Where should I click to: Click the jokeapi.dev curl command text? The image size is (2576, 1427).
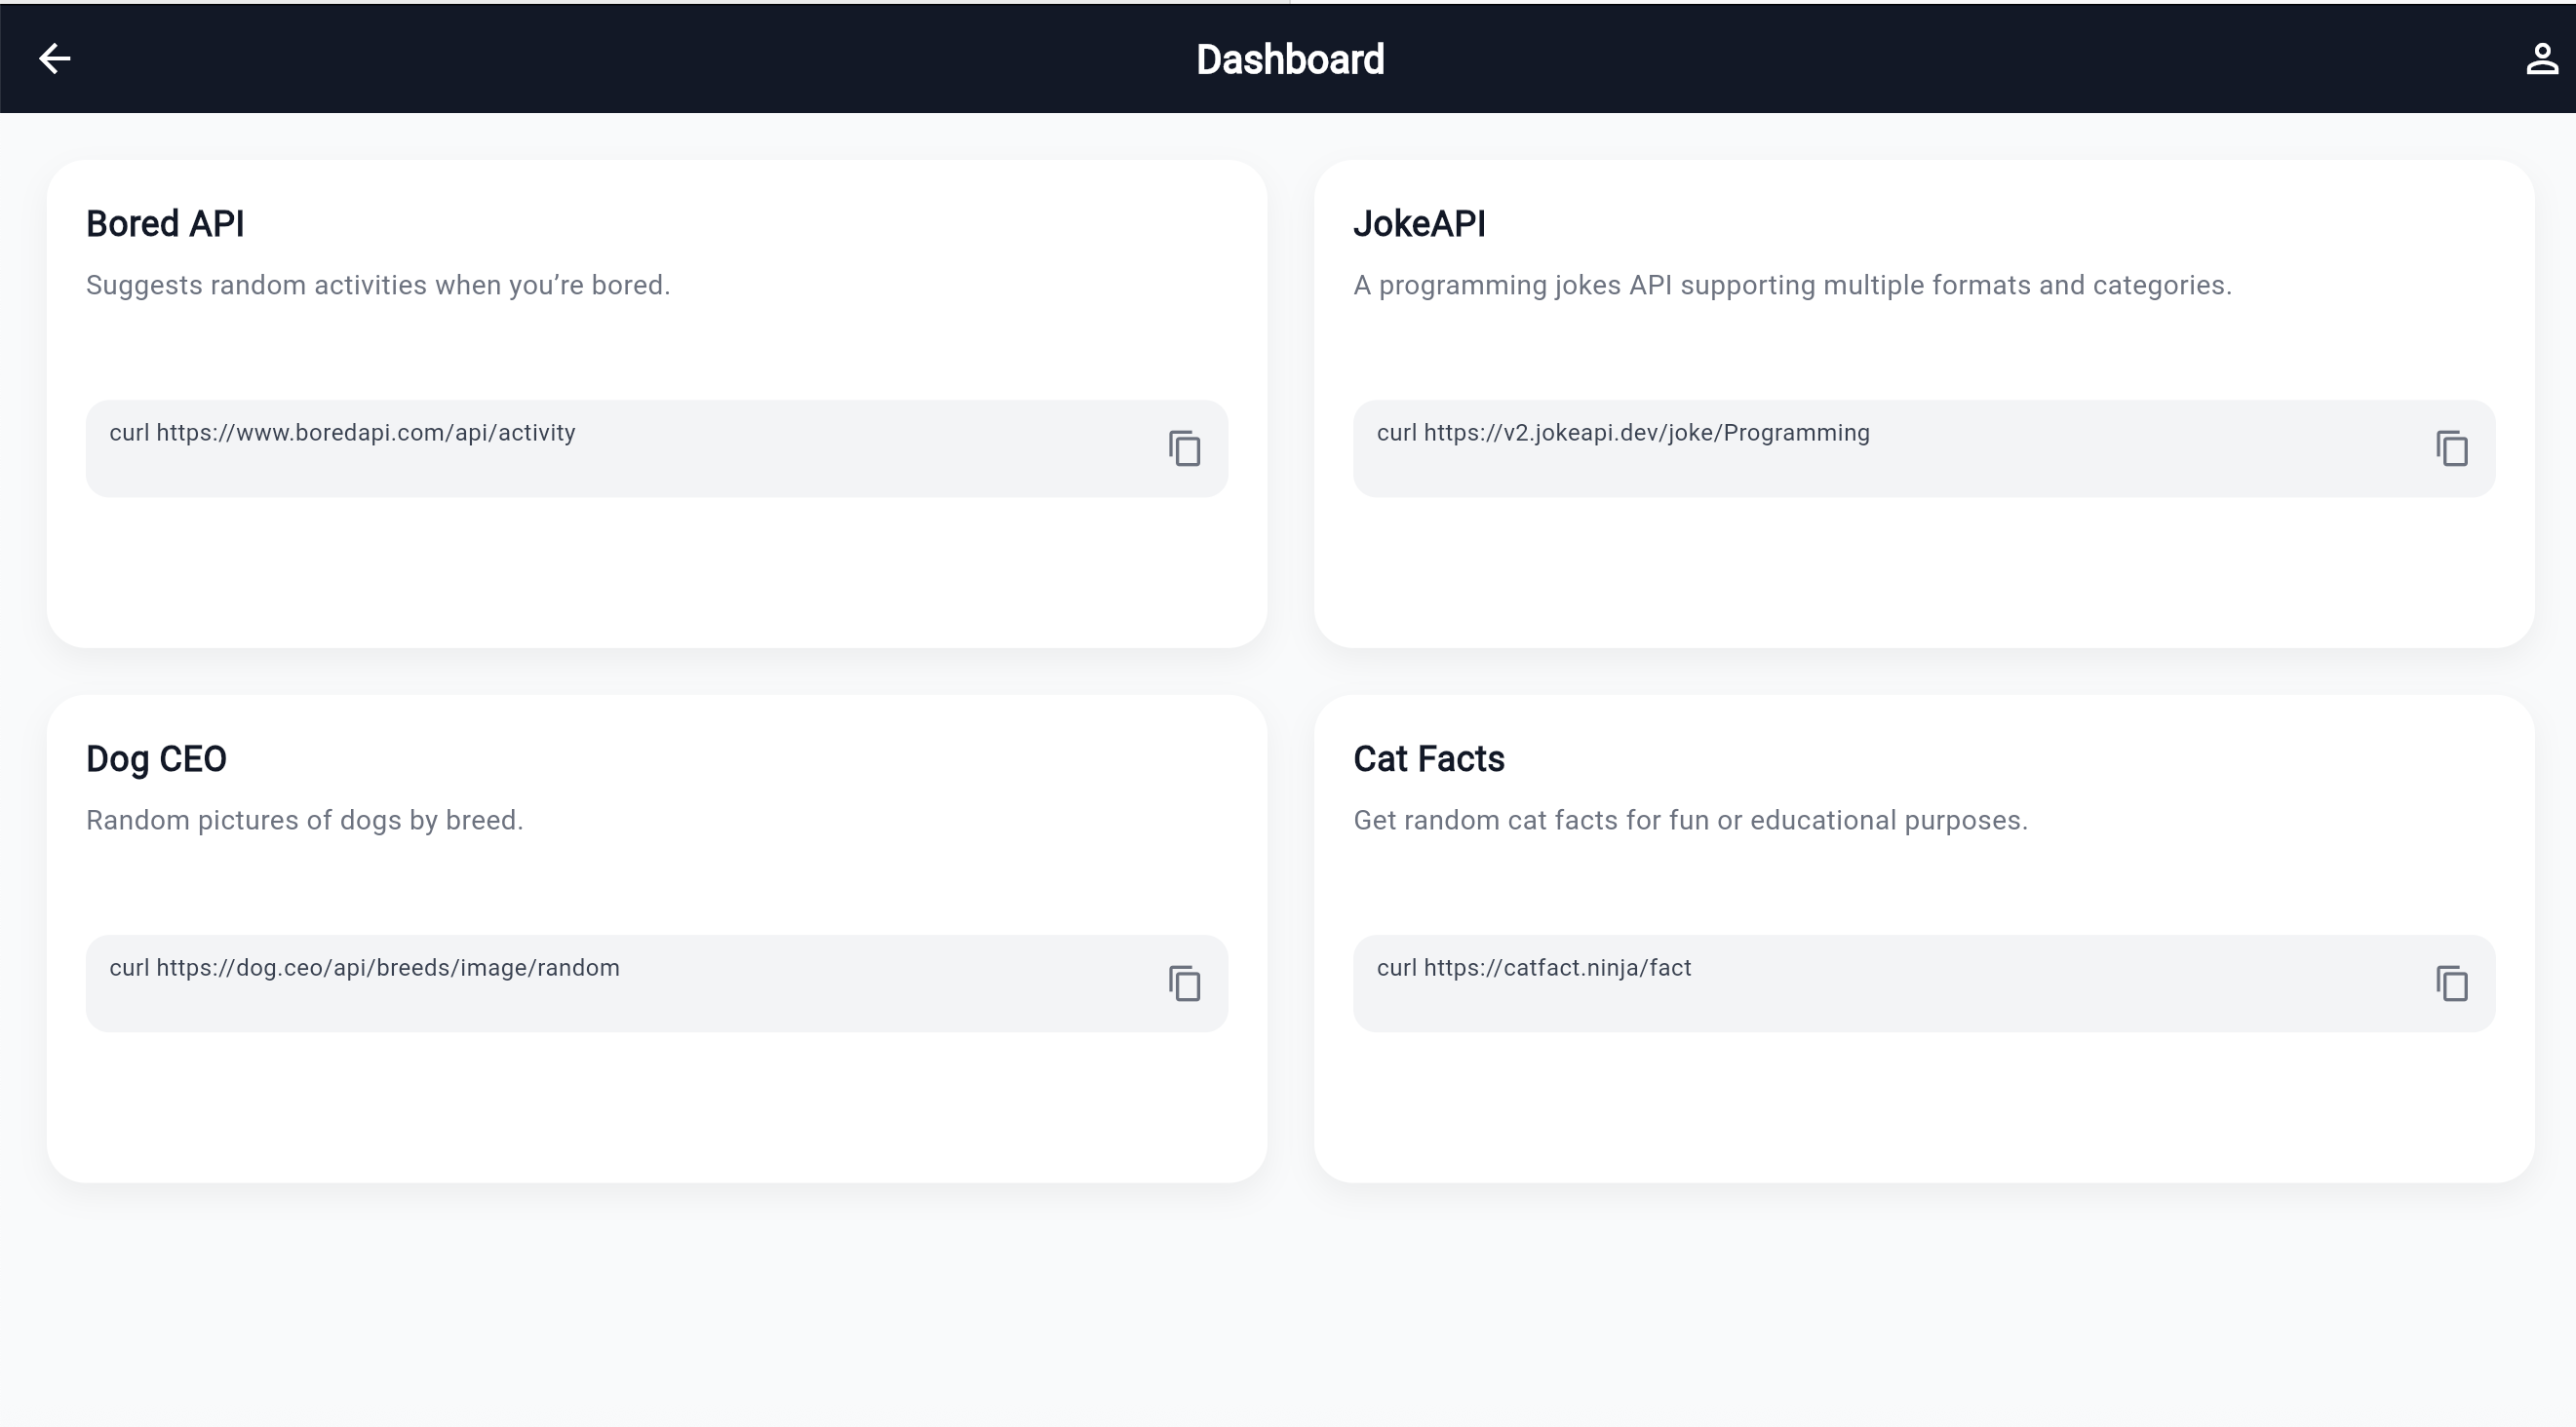coord(1622,433)
